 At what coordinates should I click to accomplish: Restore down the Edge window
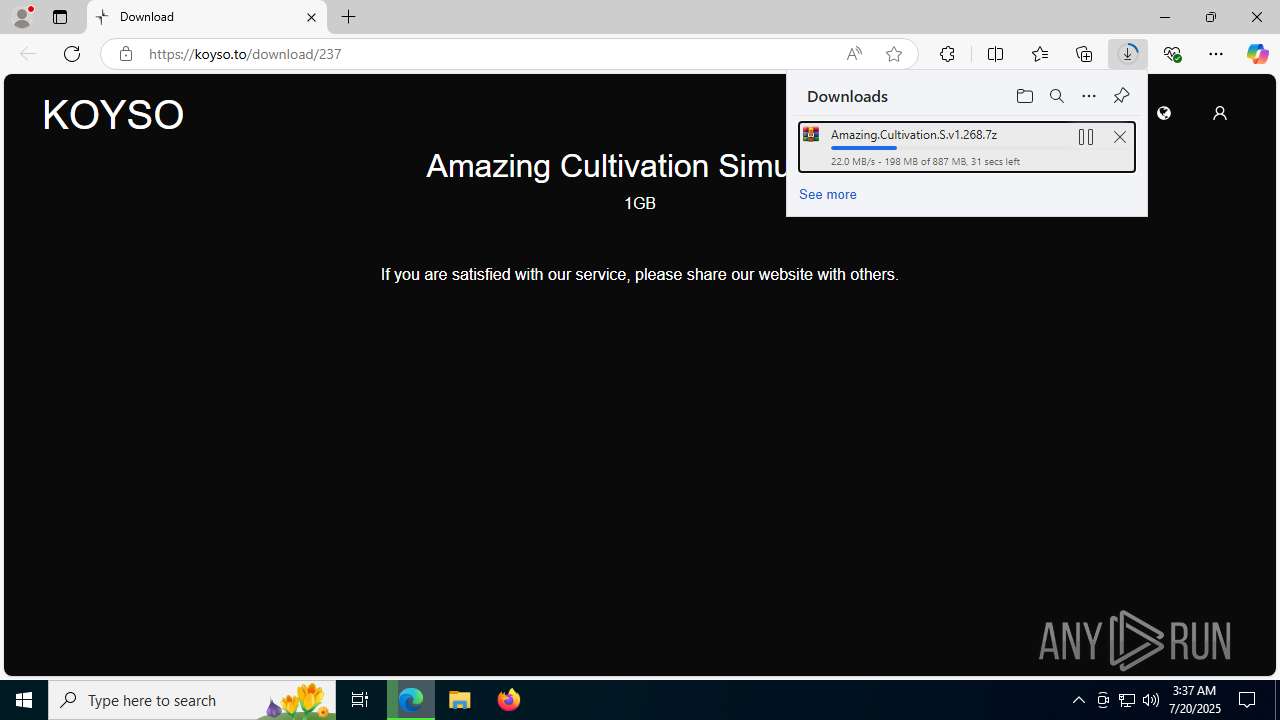pos(1210,17)
